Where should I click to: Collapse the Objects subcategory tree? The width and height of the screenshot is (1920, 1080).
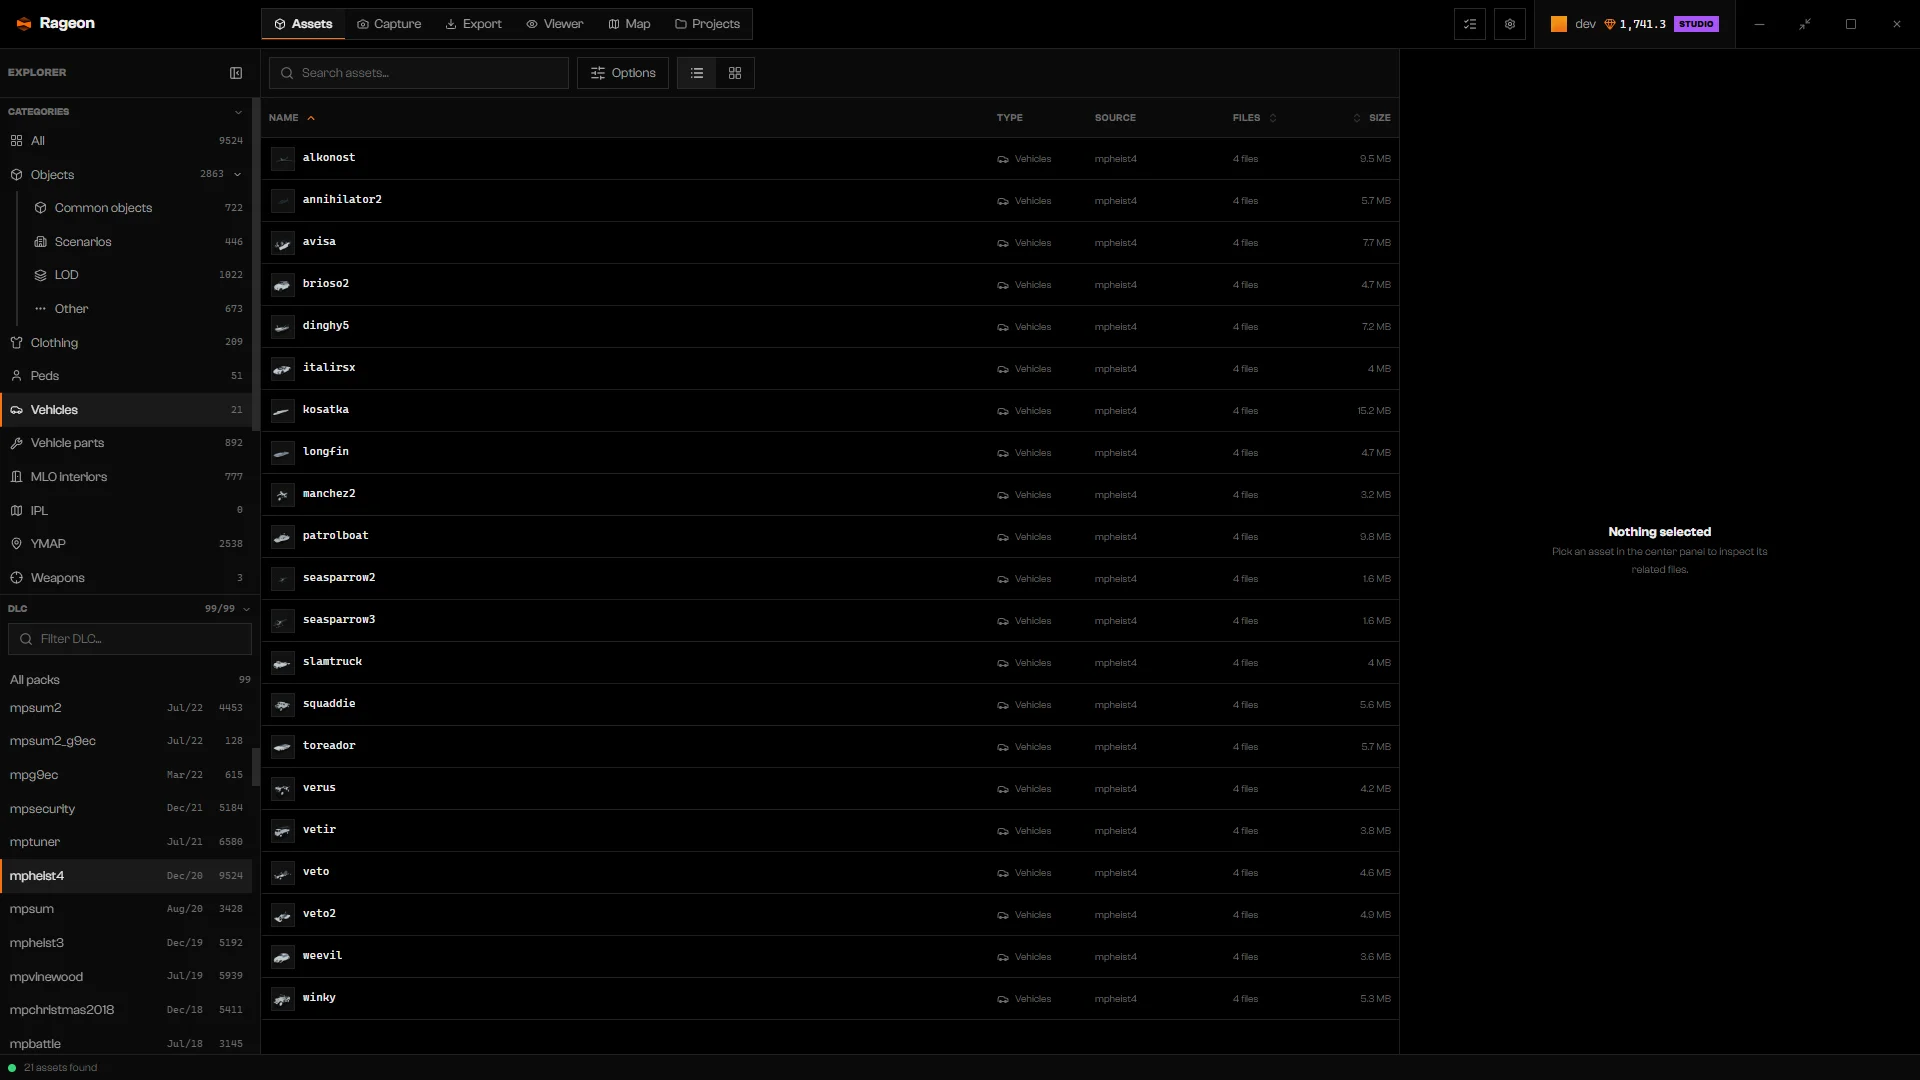238,174
